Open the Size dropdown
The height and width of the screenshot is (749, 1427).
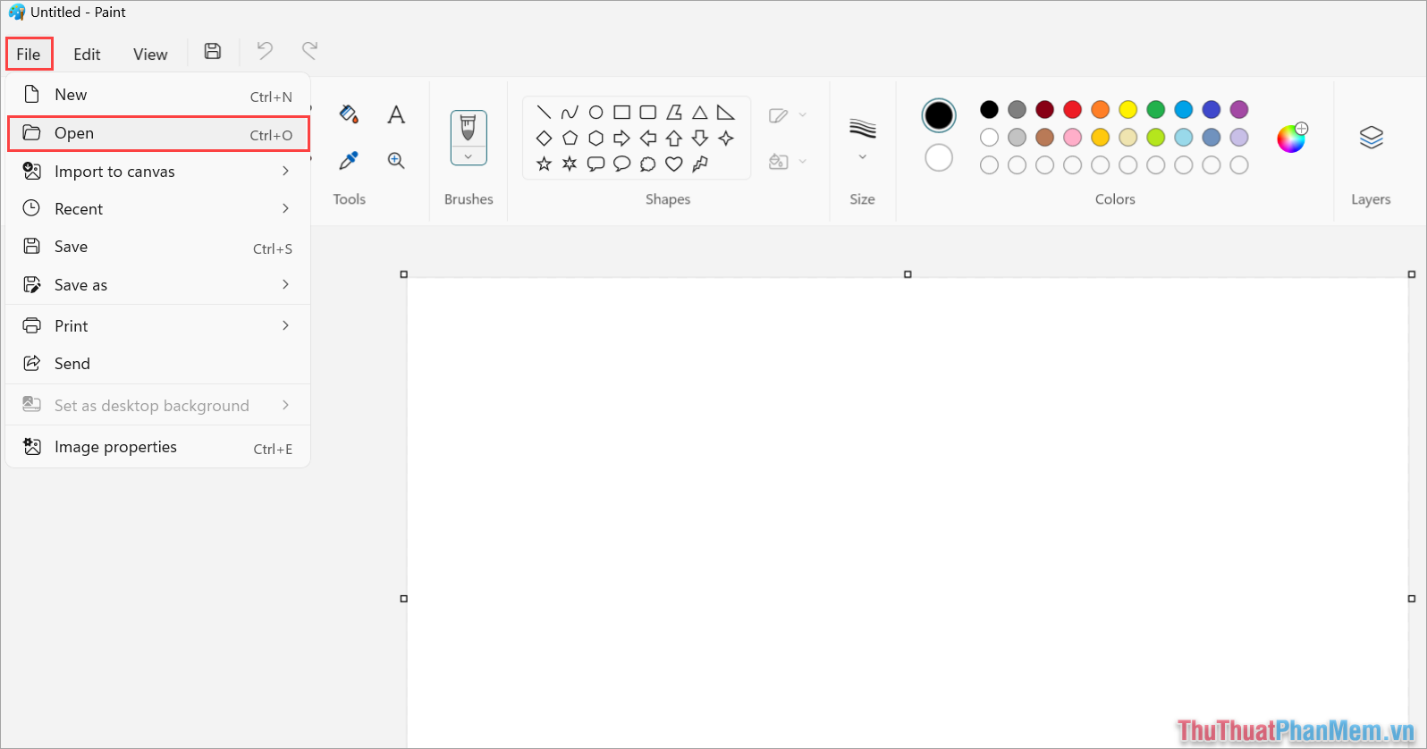click(861, 156)
